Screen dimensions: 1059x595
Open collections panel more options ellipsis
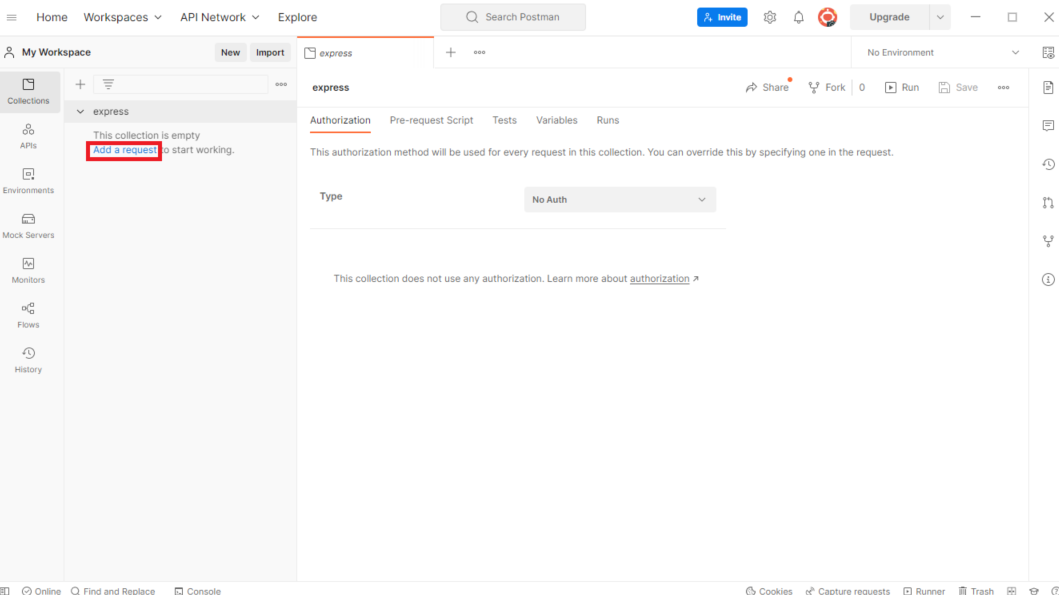[281, 84]
